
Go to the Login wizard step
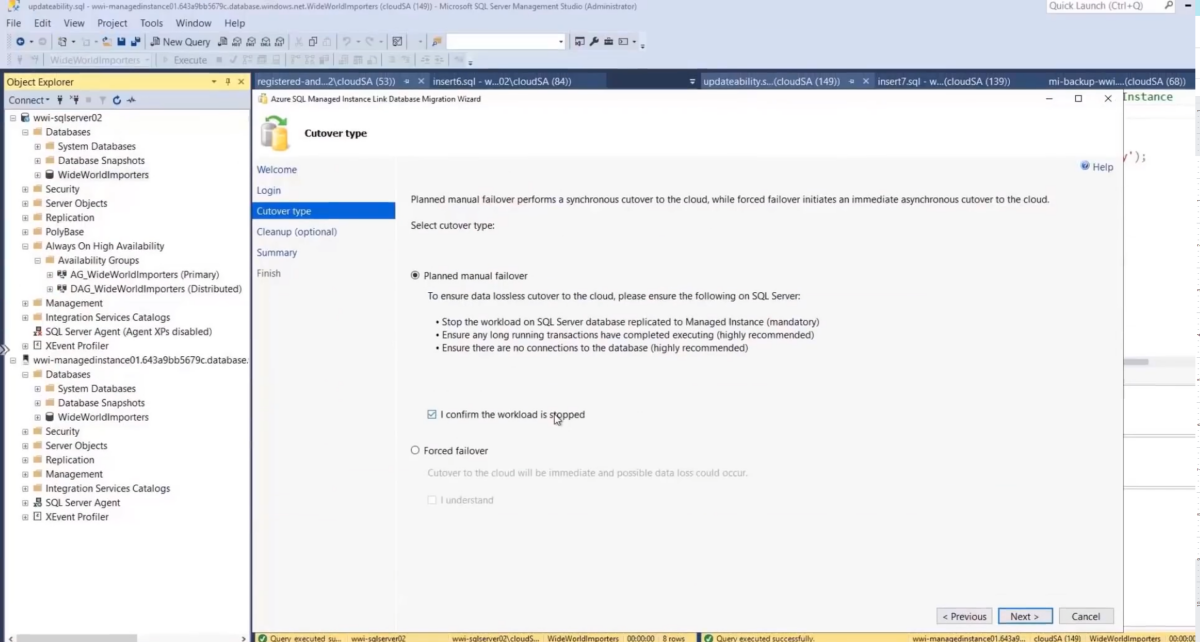[x=269, y=190]
